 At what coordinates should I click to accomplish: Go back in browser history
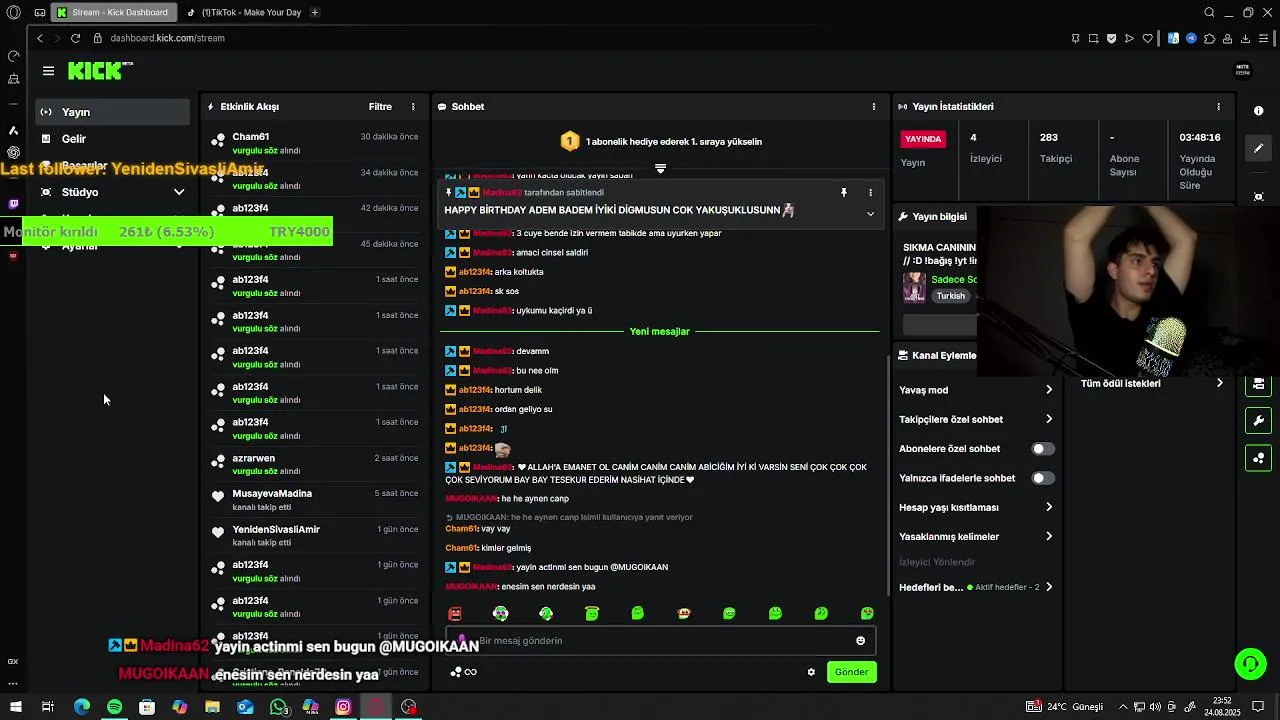tap(40, 38)
